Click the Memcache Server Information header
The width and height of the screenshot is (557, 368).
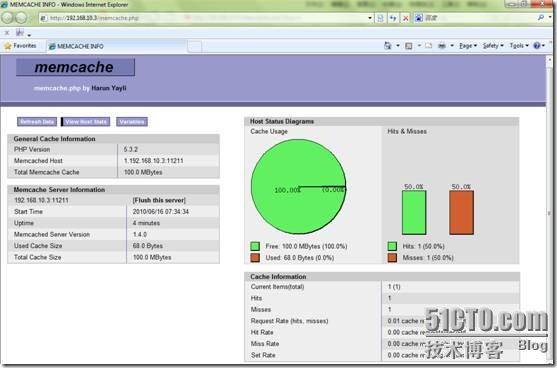coord(114,190)
